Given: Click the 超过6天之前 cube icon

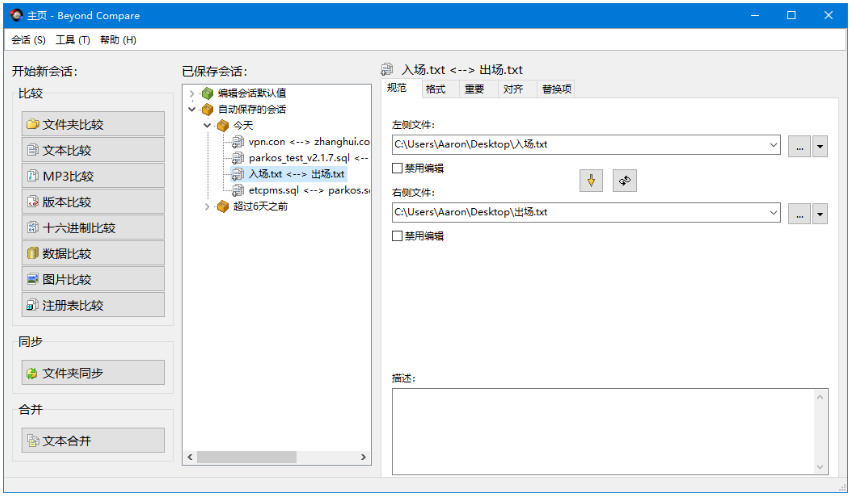Looking at the screenshot, I should coord(222,207).
